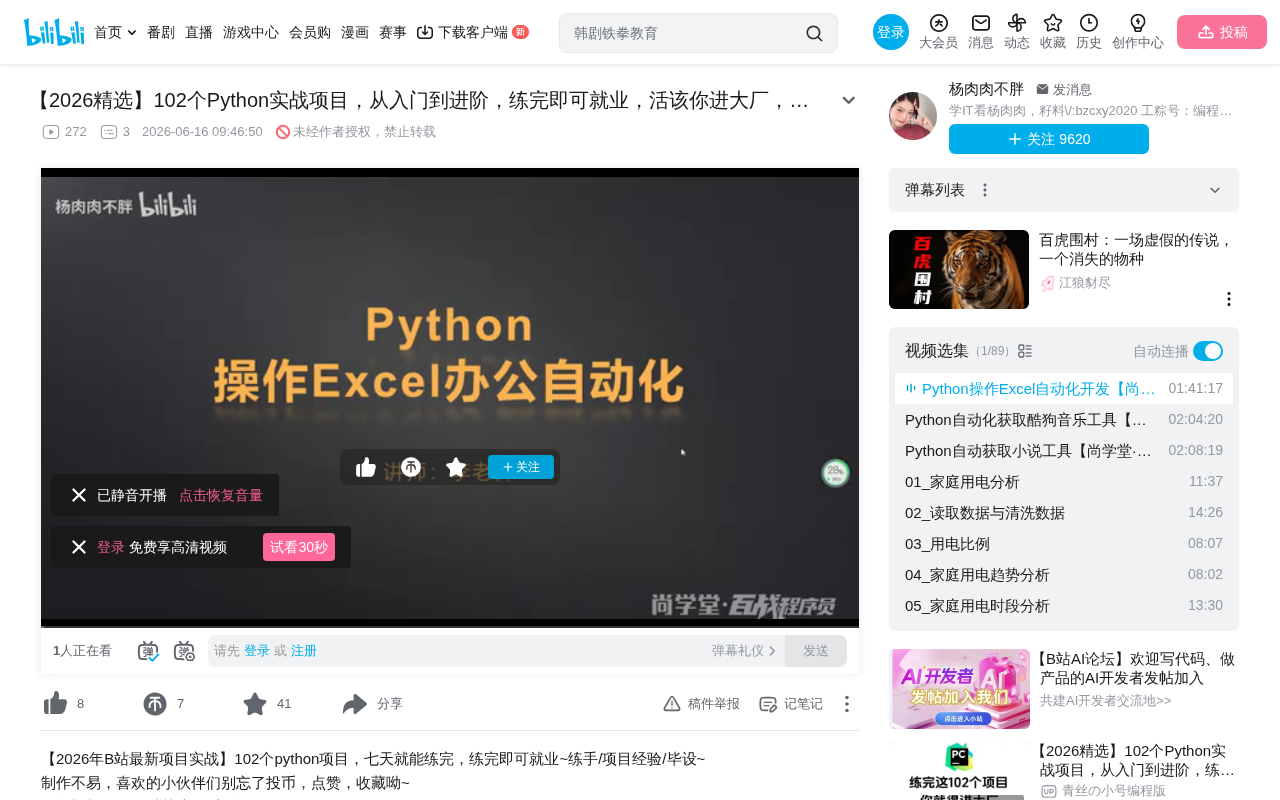The width and height of the screenshot is (1280, 800).
Task: Click the 发送 danmaku button
Action: click(x=816, y=651)
